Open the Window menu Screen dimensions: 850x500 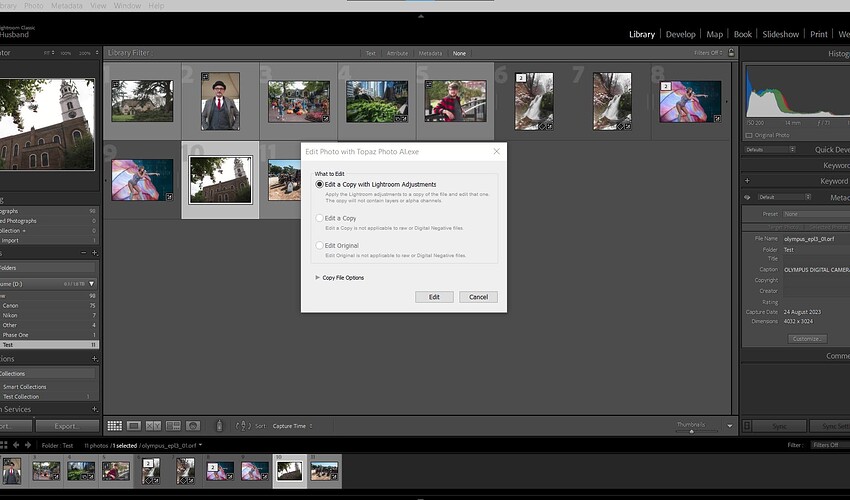click(x=127, y=6)
